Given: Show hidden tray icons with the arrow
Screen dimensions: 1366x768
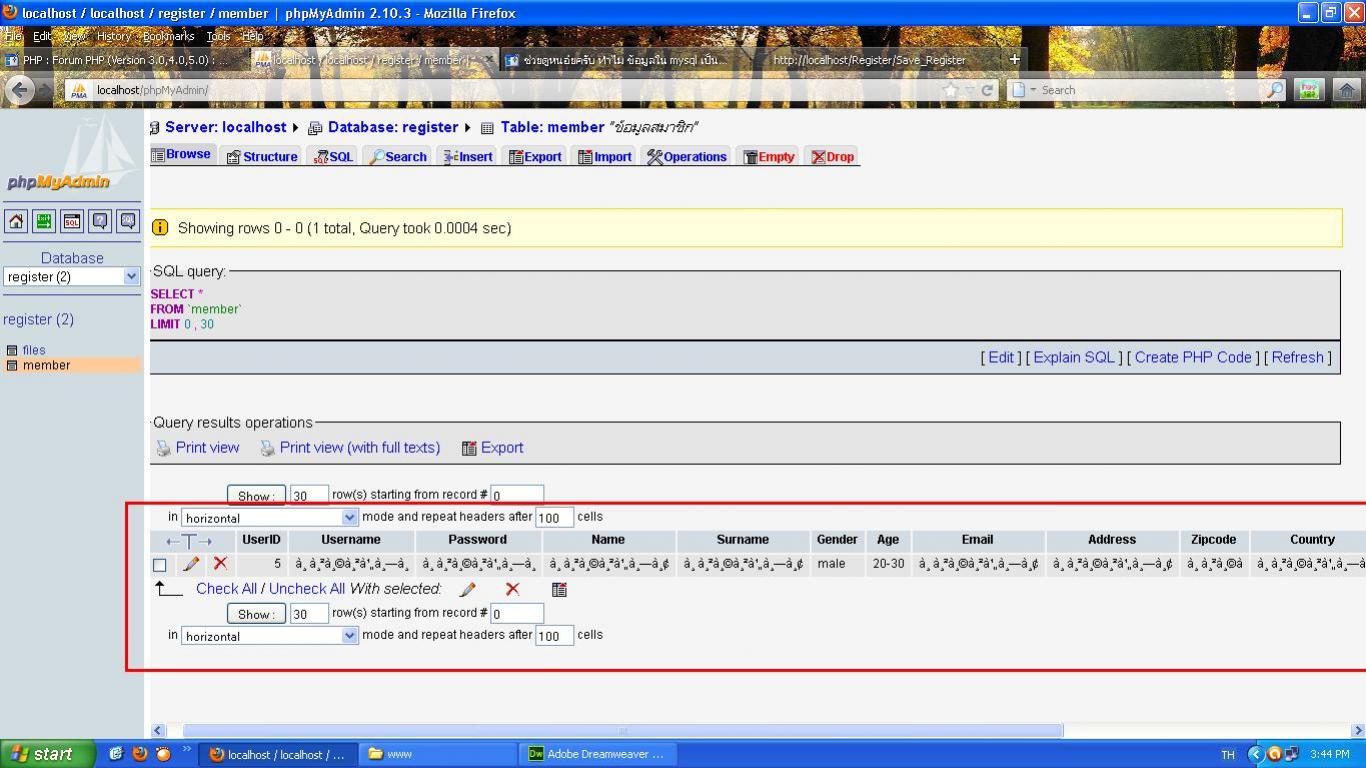Looking at the screenshot, I should click(1256, 754).
